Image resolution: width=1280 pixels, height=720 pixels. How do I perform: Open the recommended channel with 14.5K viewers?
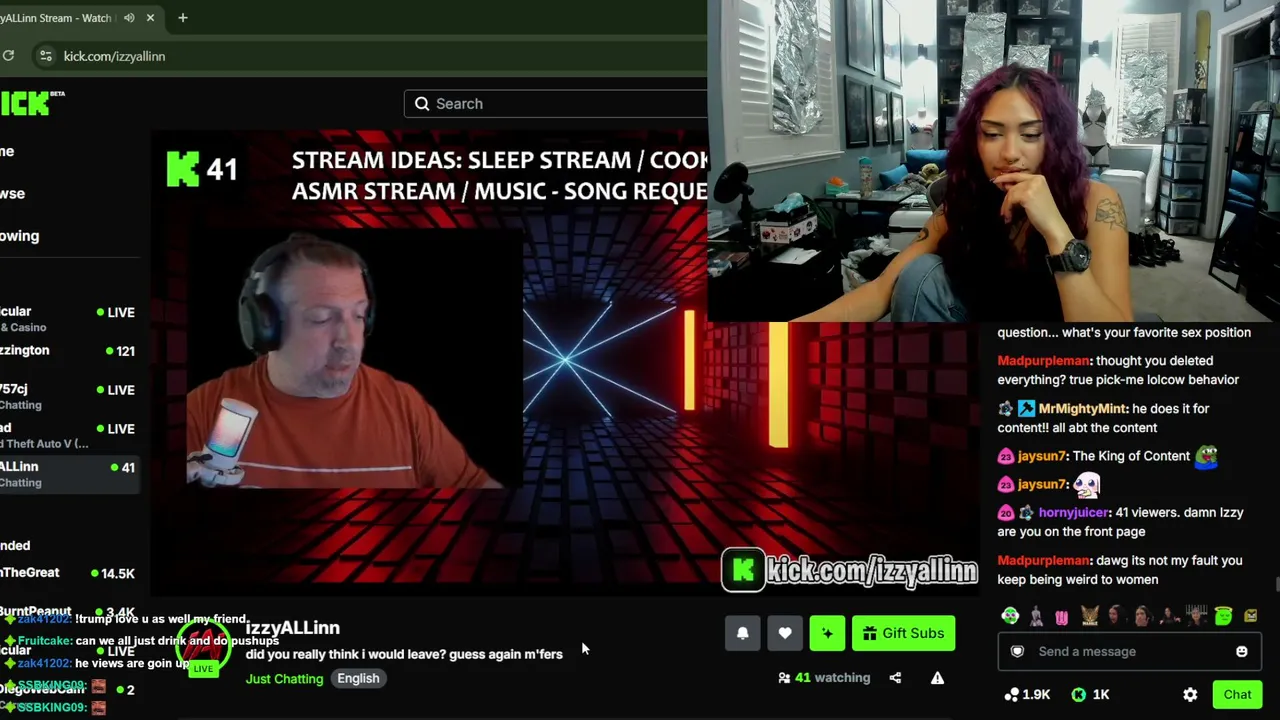point(68,573)
